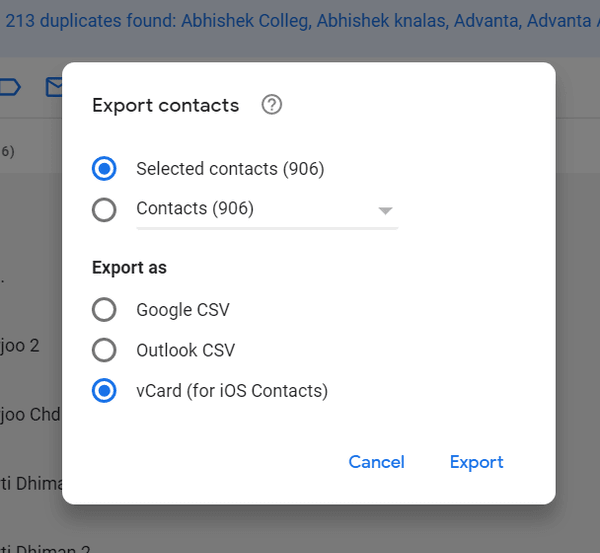The height and width of the screenshot is (553, 600).
Task: Click the email envelope icon in toolbar
Action: click(x=54, y=87)
